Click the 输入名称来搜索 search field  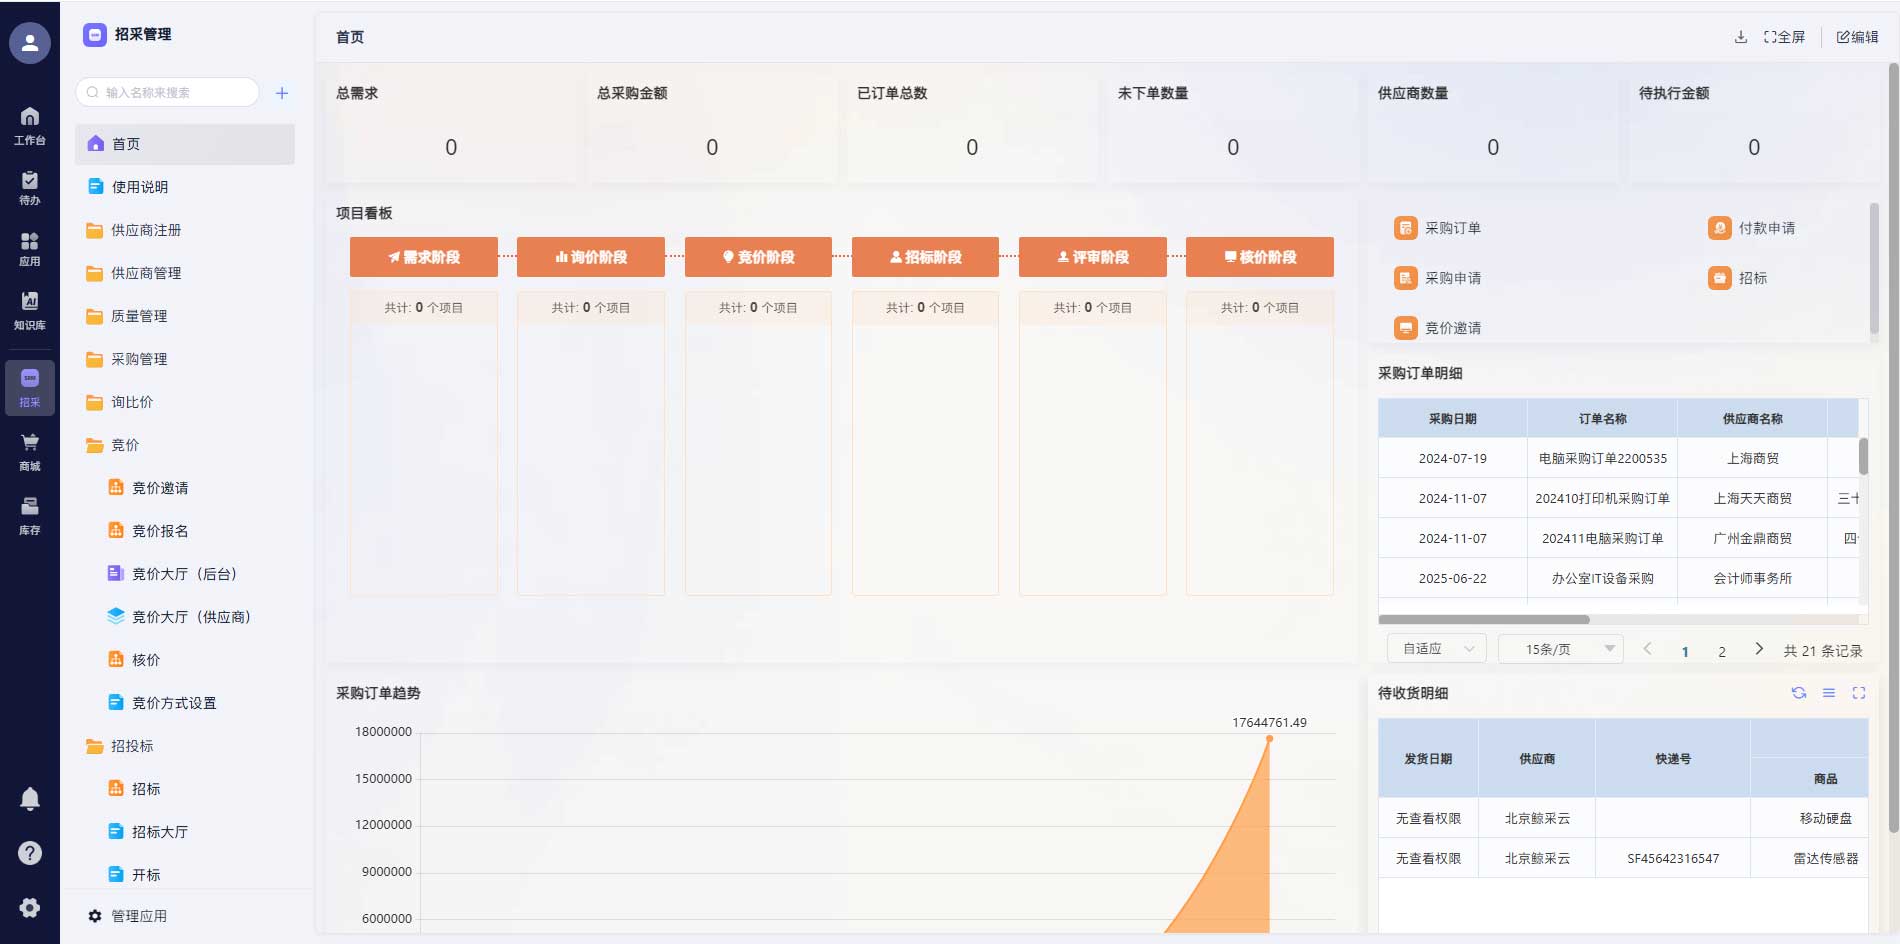tap(170, 93)
